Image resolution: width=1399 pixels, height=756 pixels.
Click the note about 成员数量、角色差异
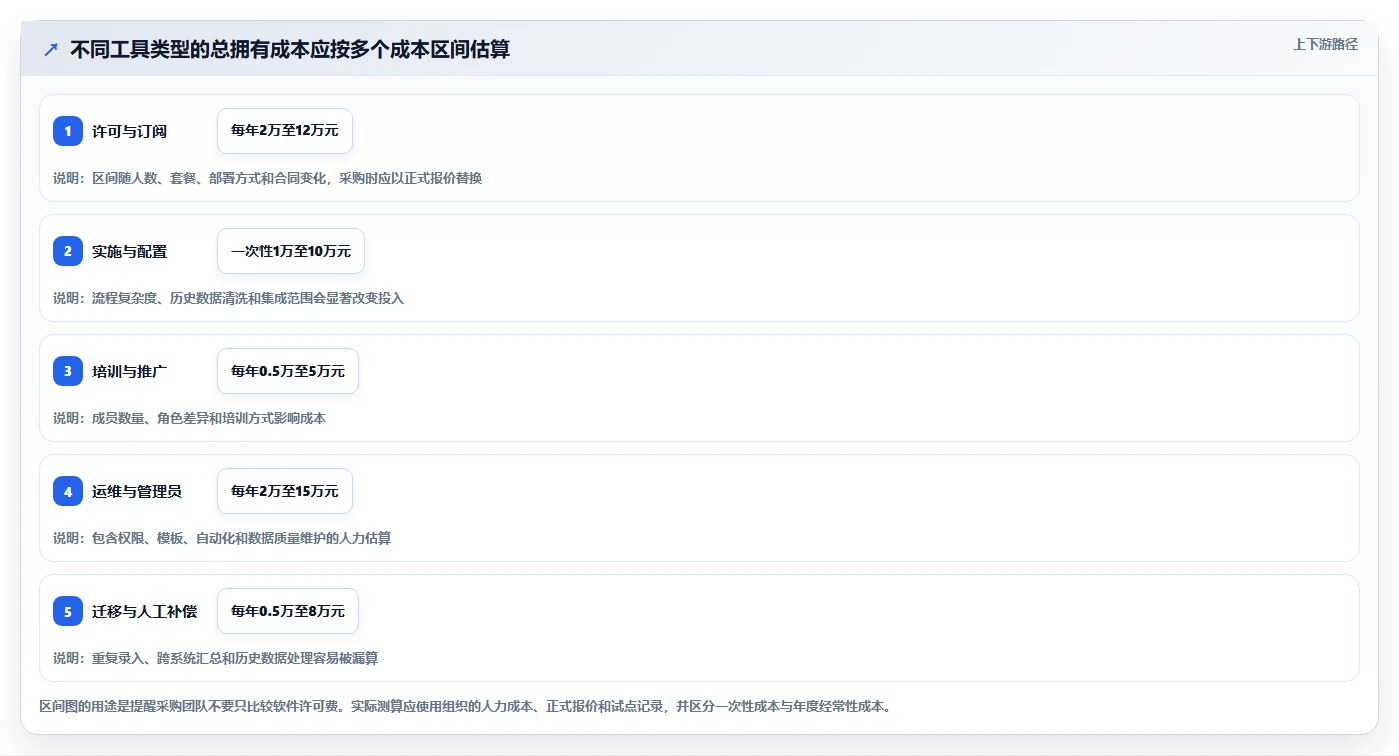coord(190,418)
